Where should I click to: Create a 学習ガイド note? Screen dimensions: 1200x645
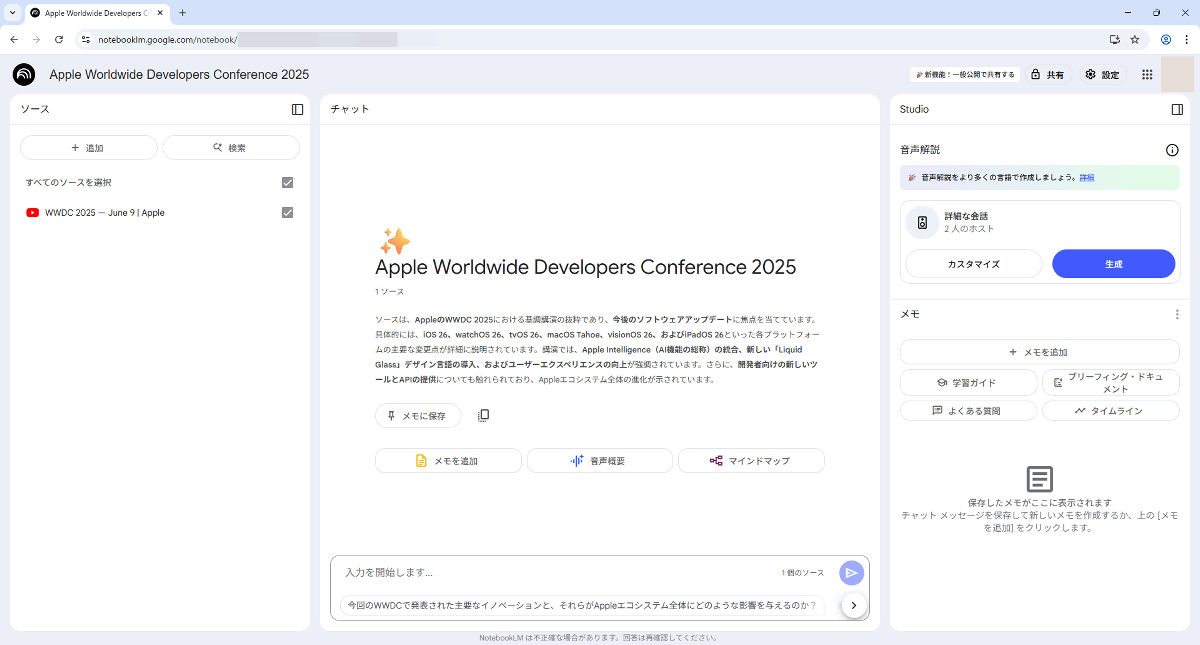(968, 382)
